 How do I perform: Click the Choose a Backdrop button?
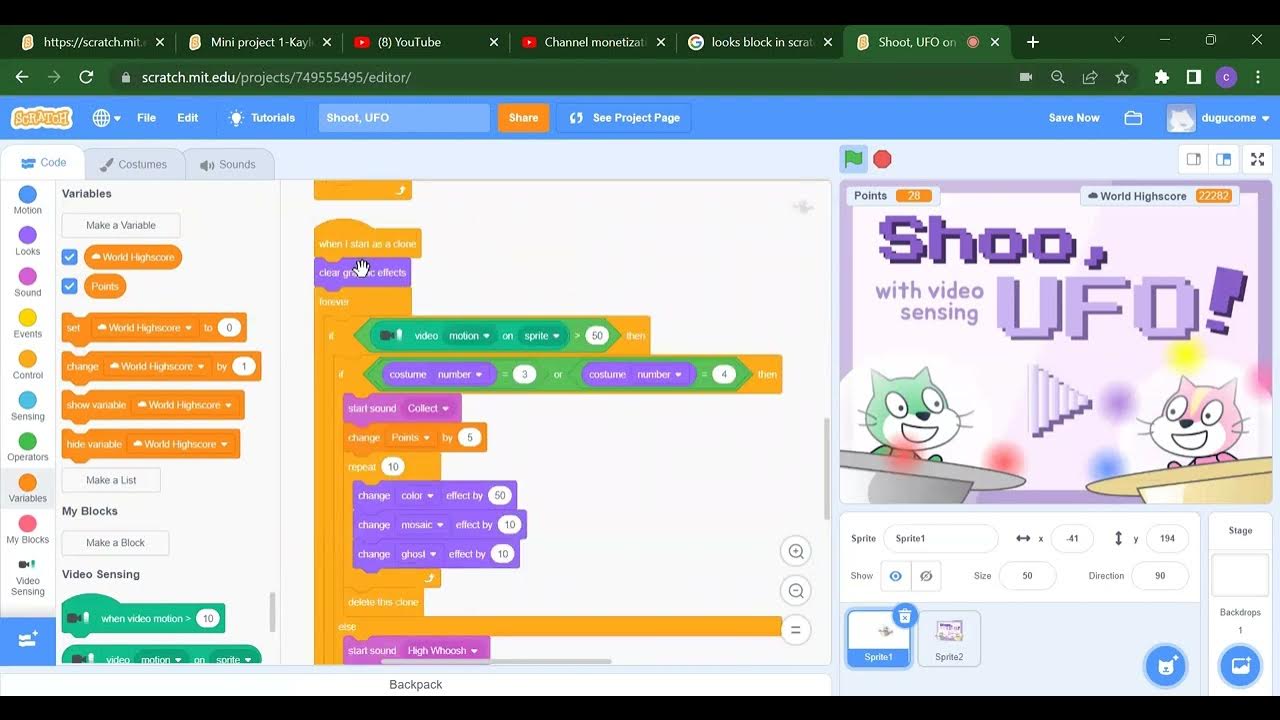click(x=1240, y=666)
